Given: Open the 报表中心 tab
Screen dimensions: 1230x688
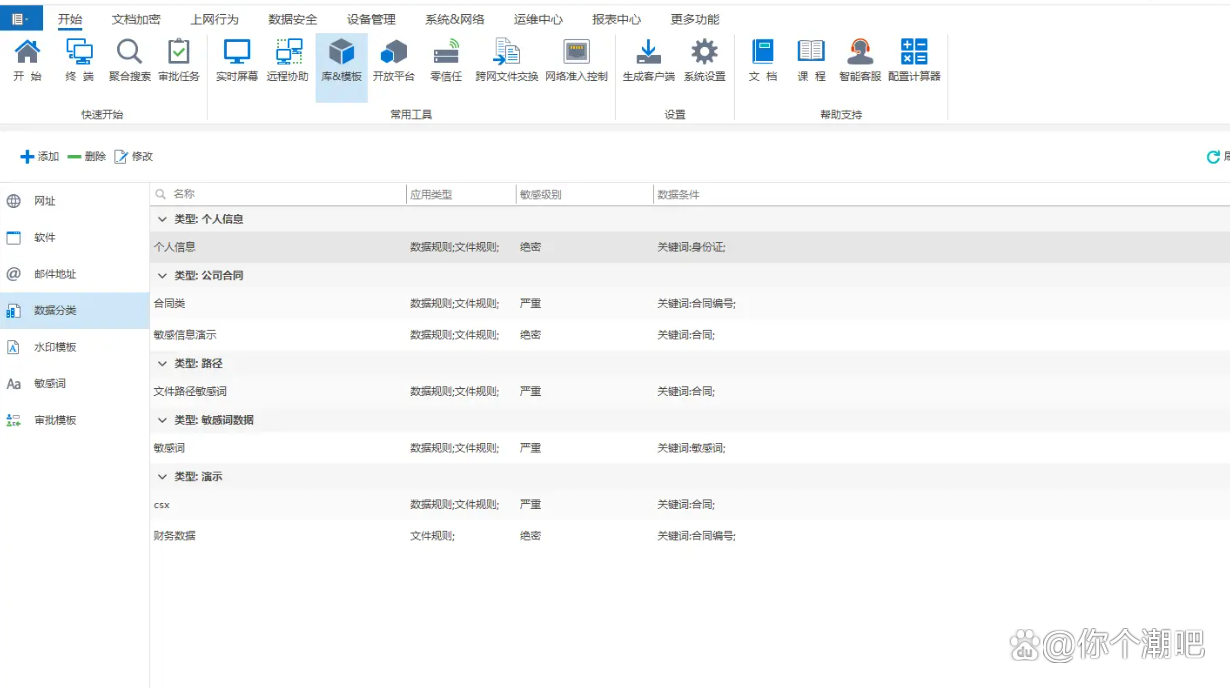Looking at the screenshot, I should coord(616,19).
